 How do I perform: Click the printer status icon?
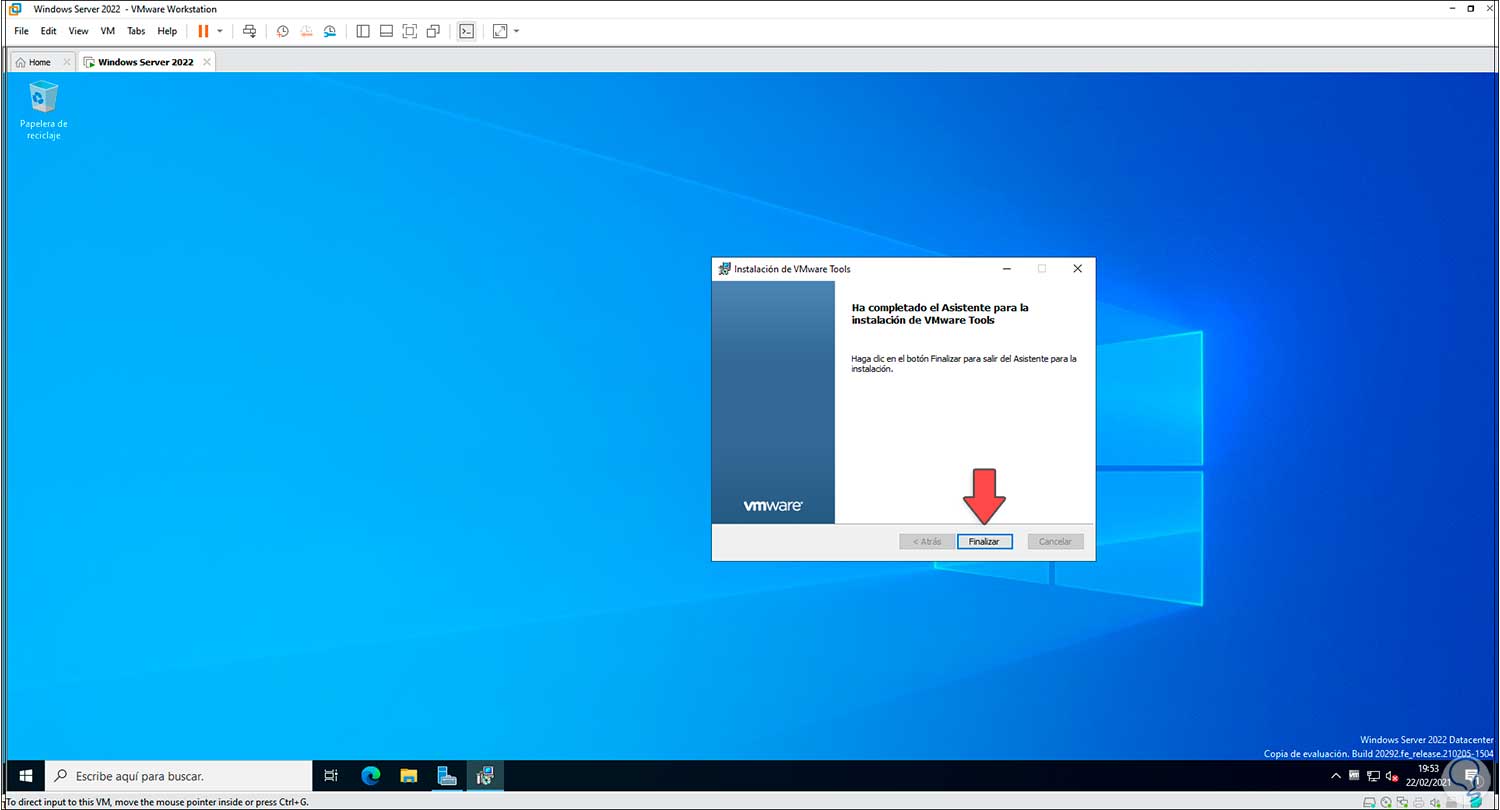pyautogui.click(x=1420, y=802)
